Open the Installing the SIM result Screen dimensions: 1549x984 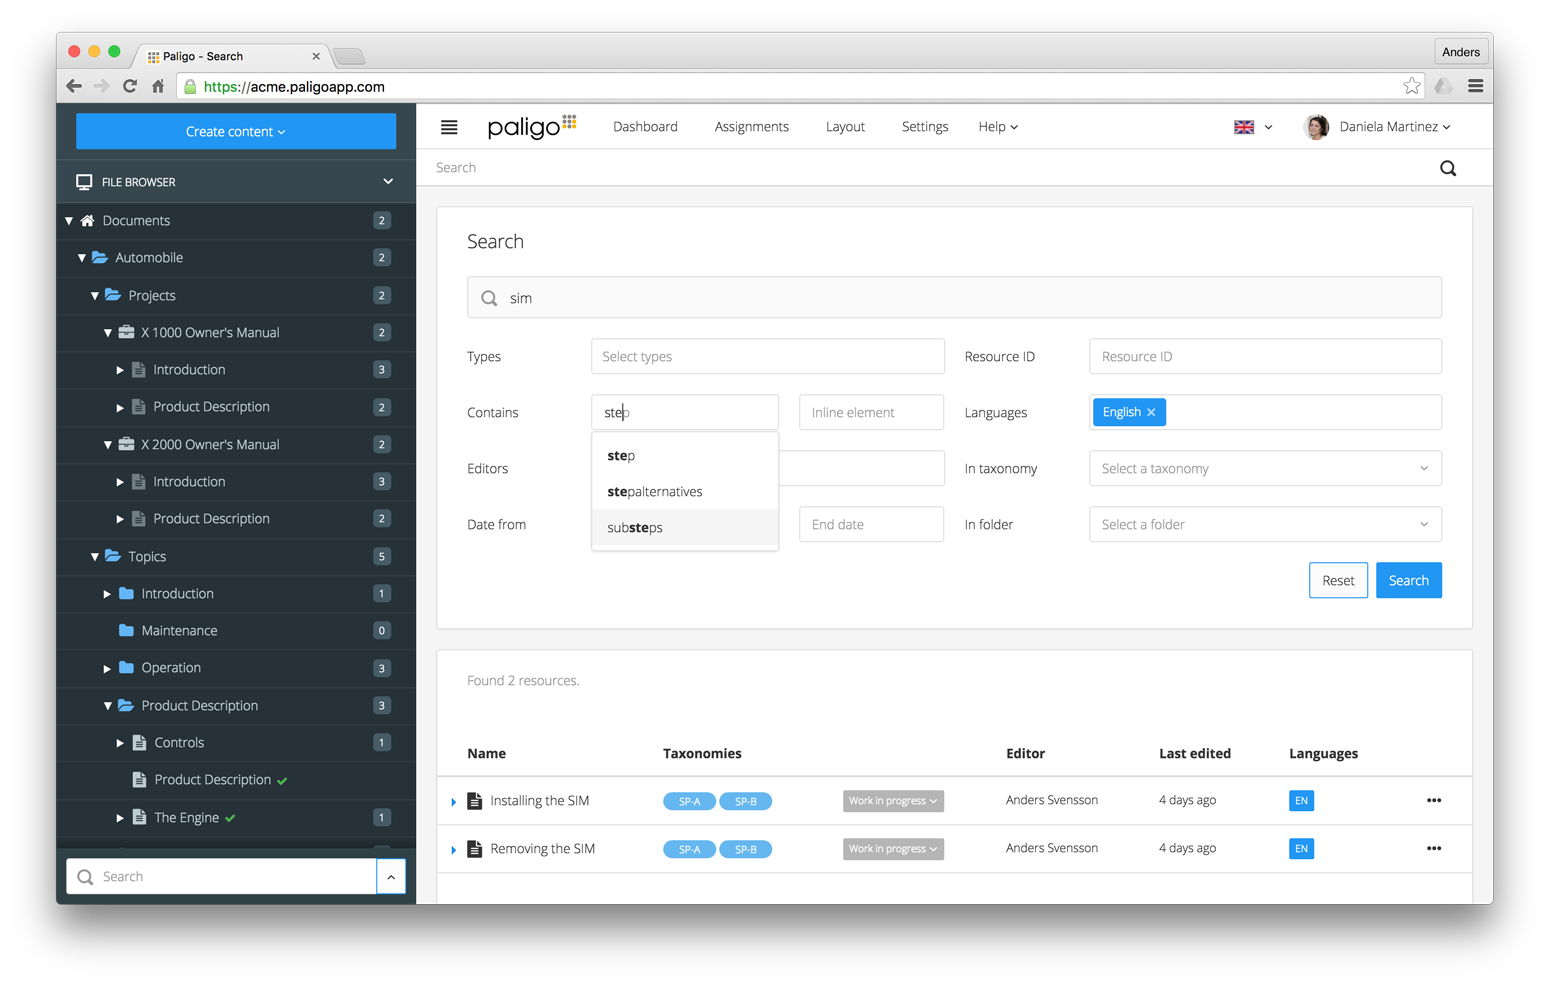point(540,801)
